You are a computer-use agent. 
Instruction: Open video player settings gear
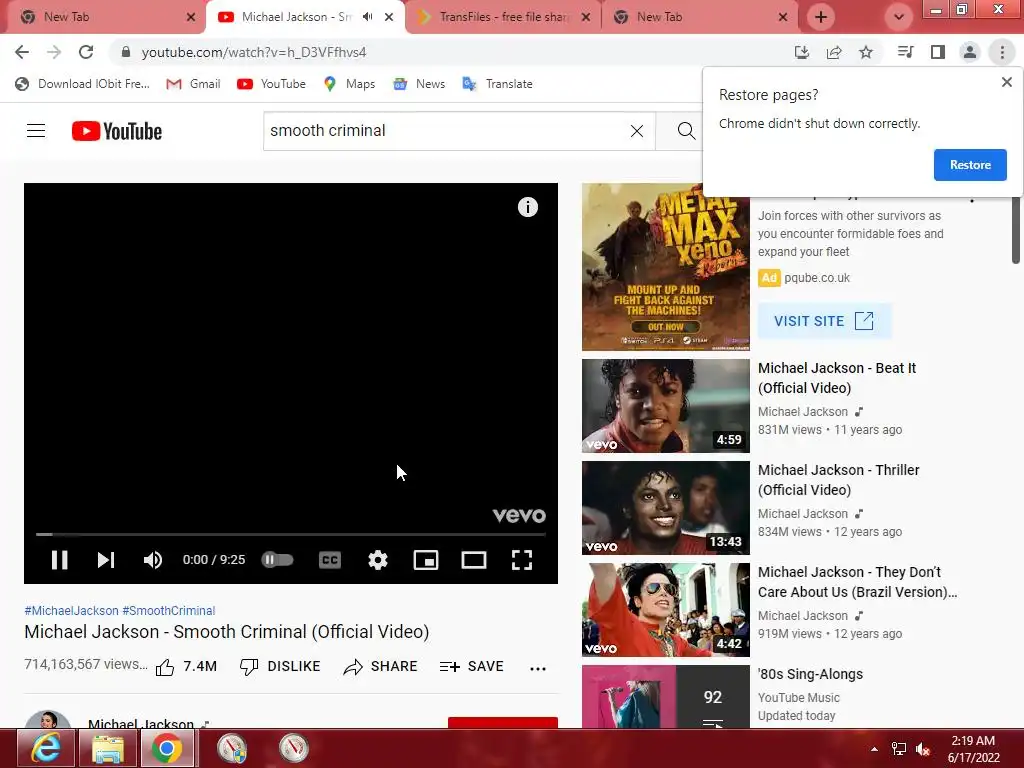[378, 560]
